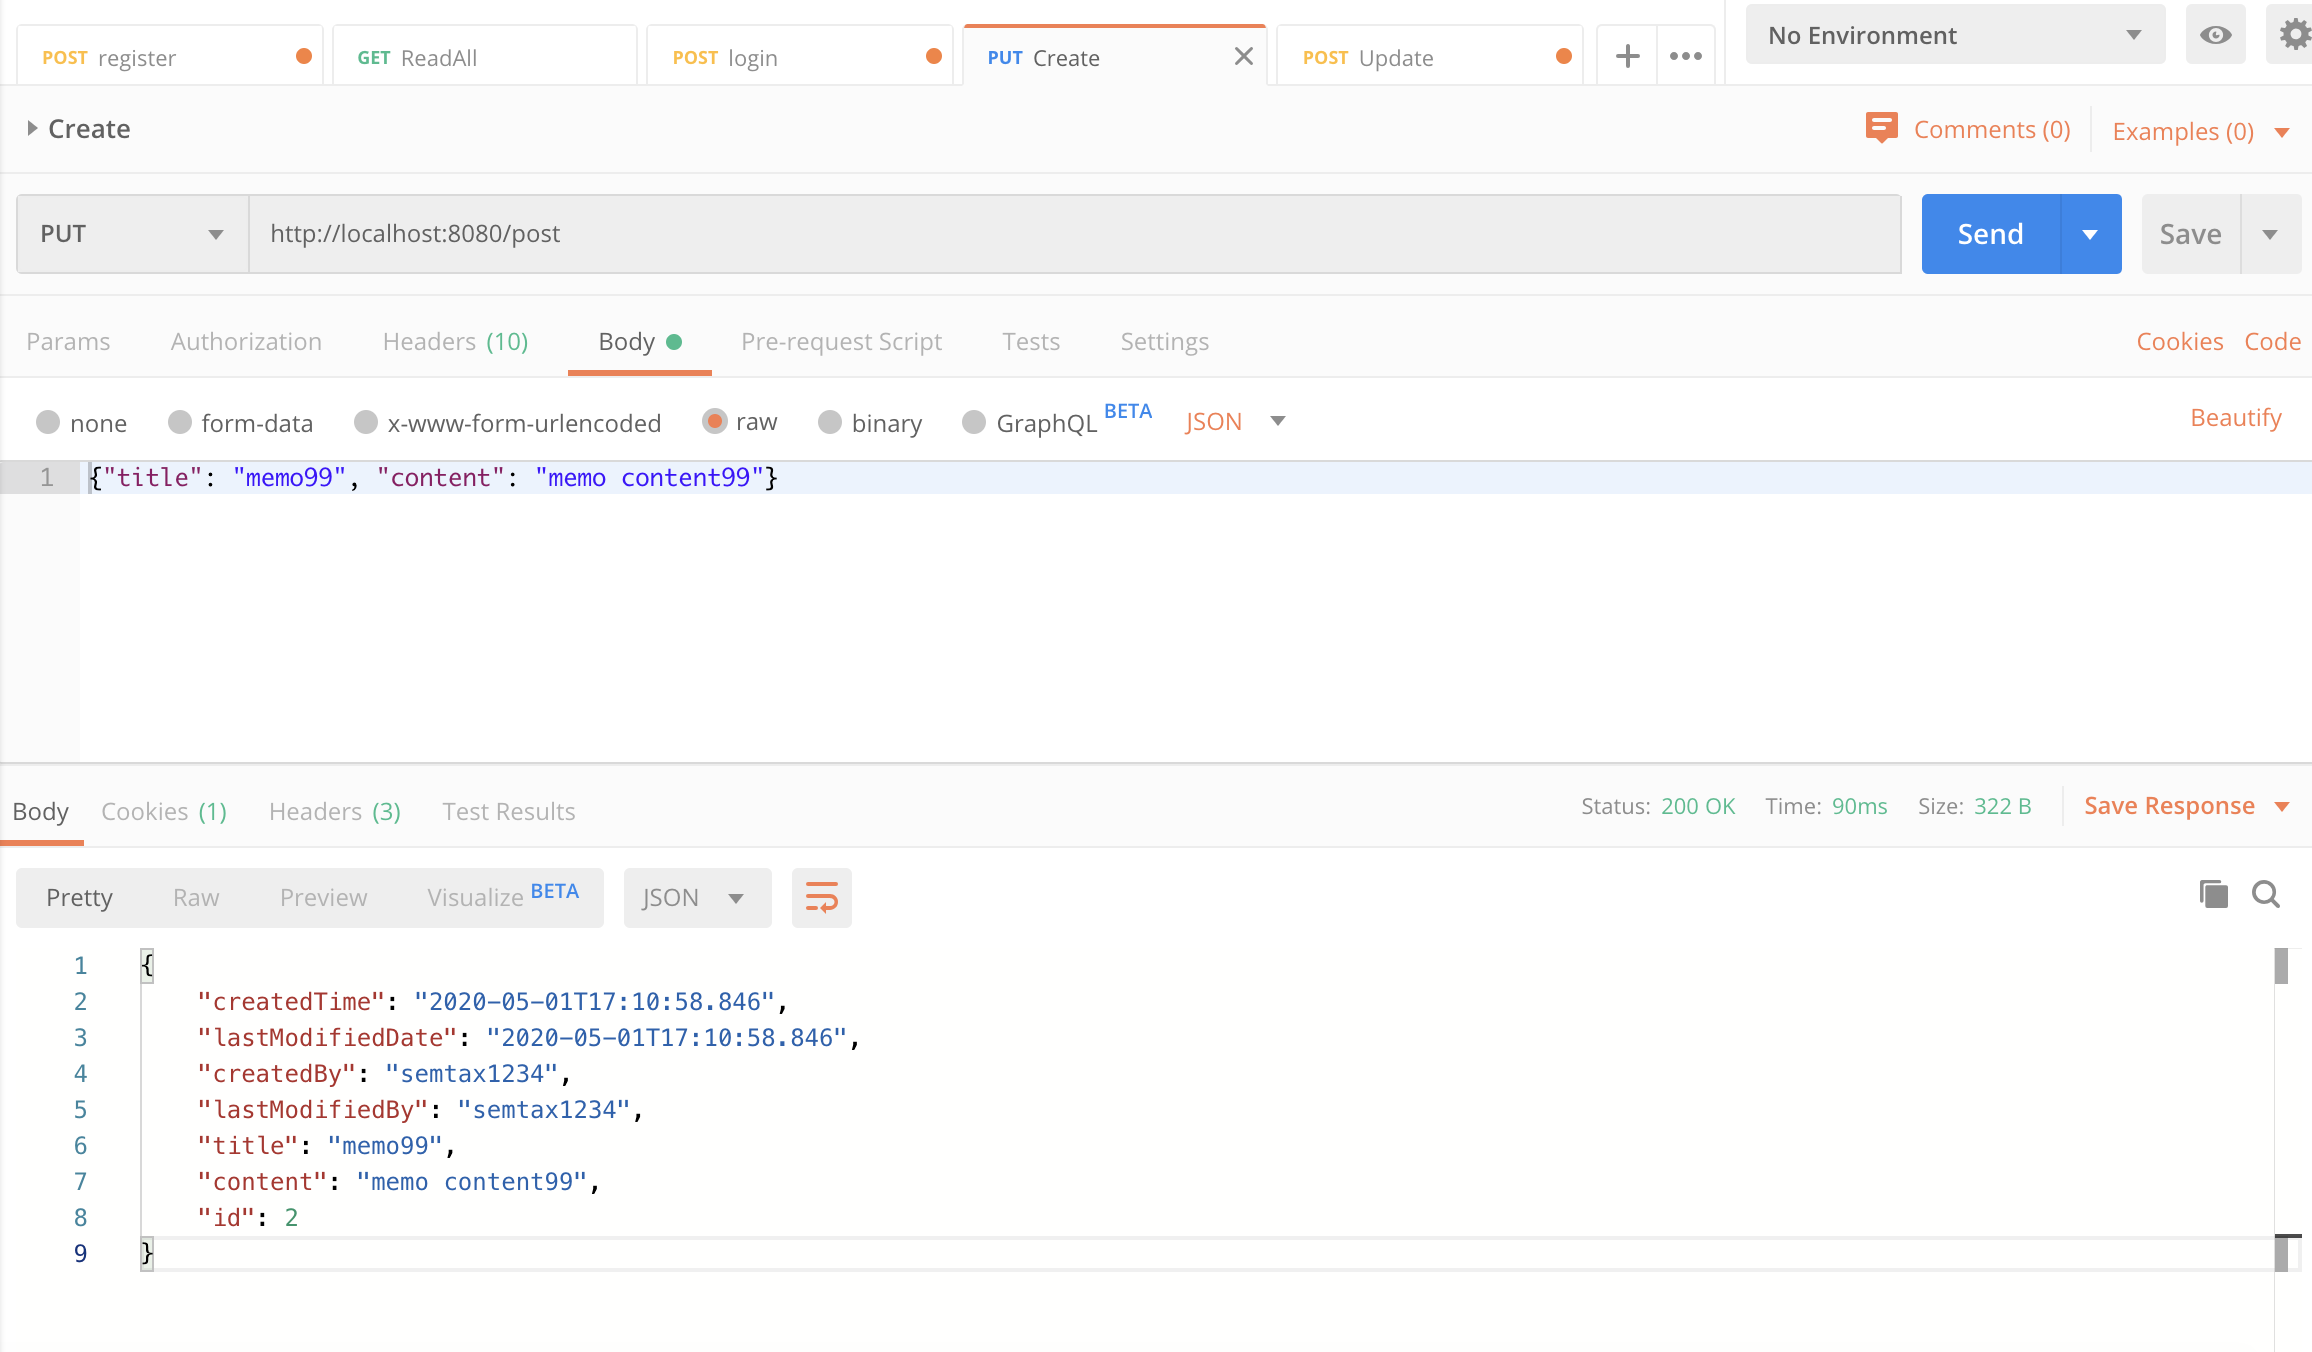This screenshot has height=1352, width=2312.
Task: Expand the Create request name triangle
Action: [x=32, y=129]
